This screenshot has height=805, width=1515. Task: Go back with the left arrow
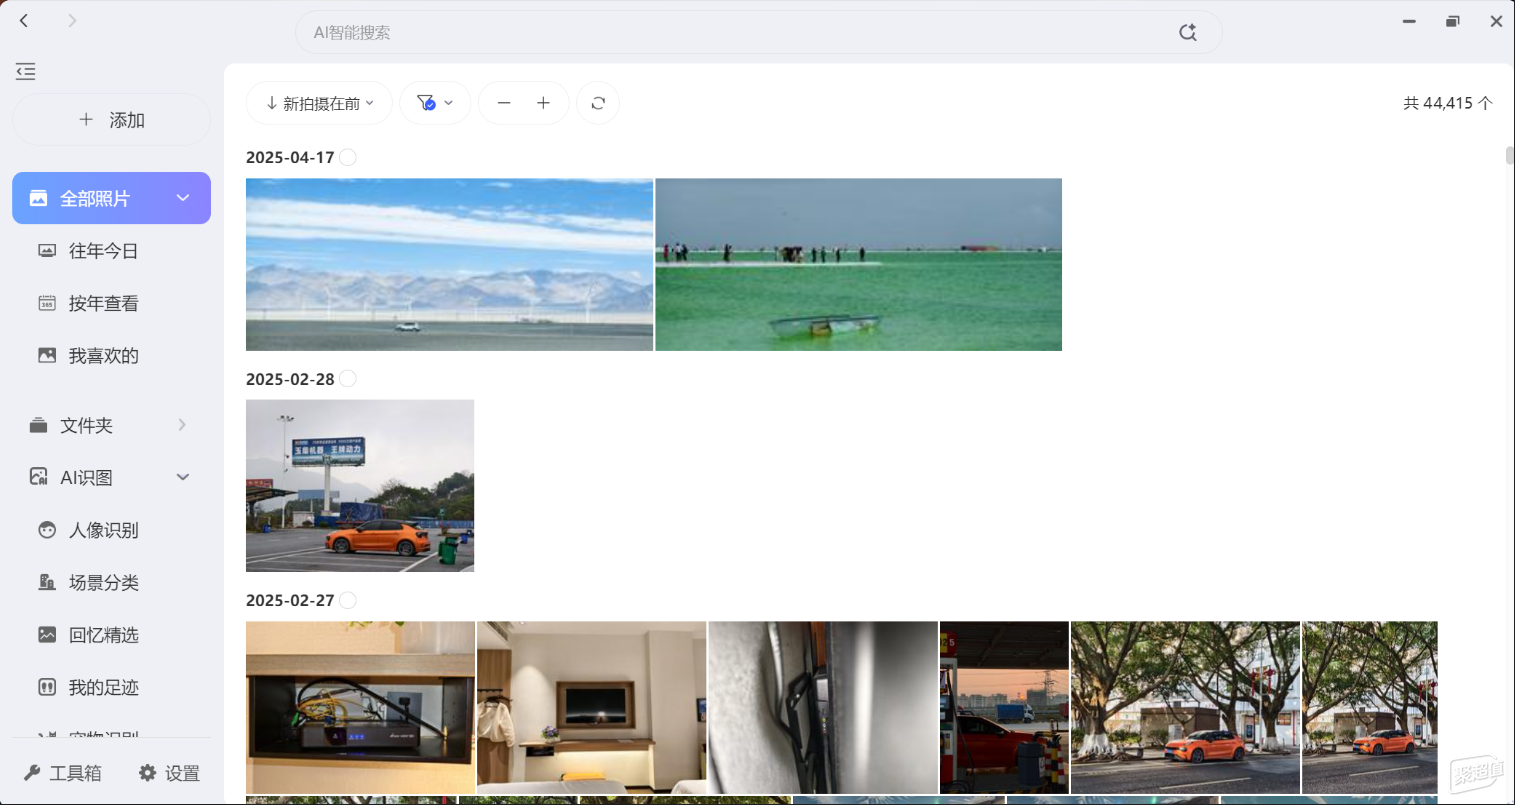pyautogui.click(x=24, y=20)
